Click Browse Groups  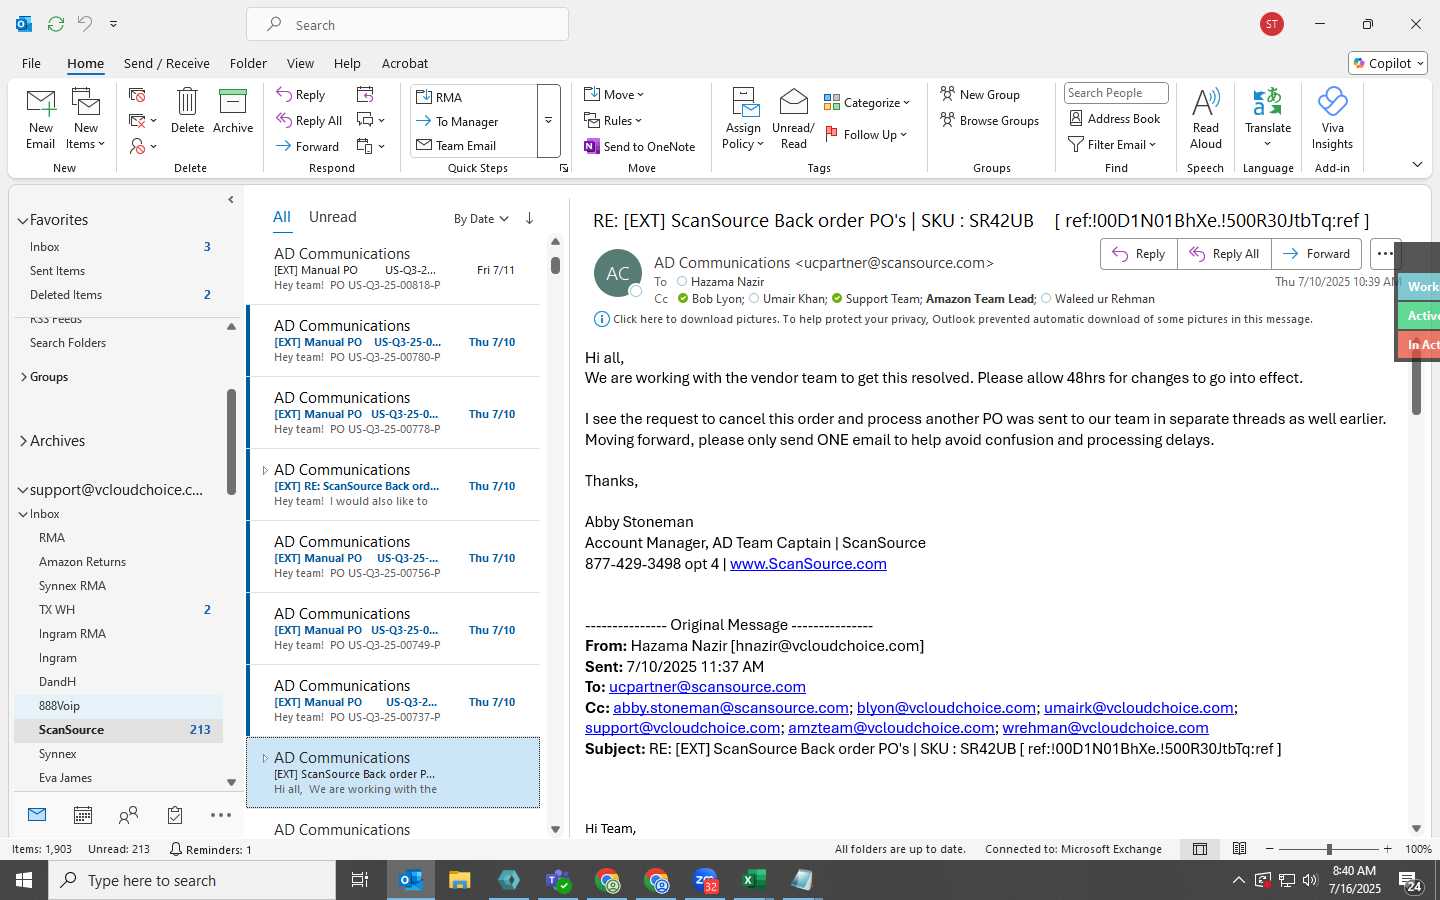[x=989, y=121]
